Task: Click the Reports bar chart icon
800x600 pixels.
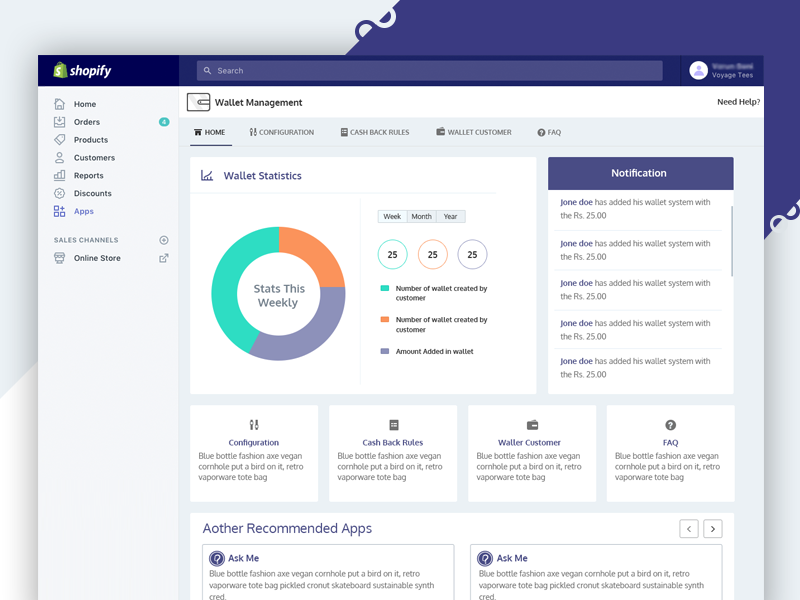Action: pyautogui.click(x=59, y=175)
